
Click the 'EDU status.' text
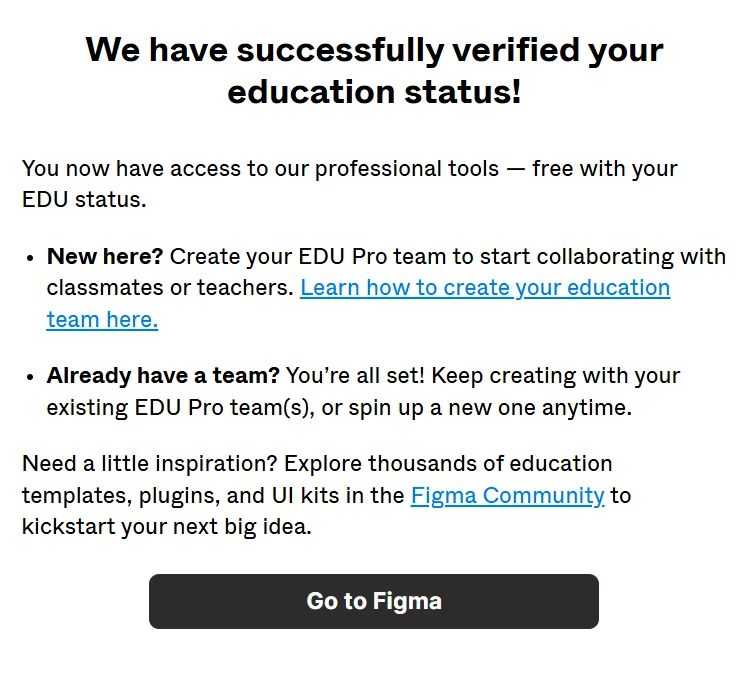[x=84, y=199]
